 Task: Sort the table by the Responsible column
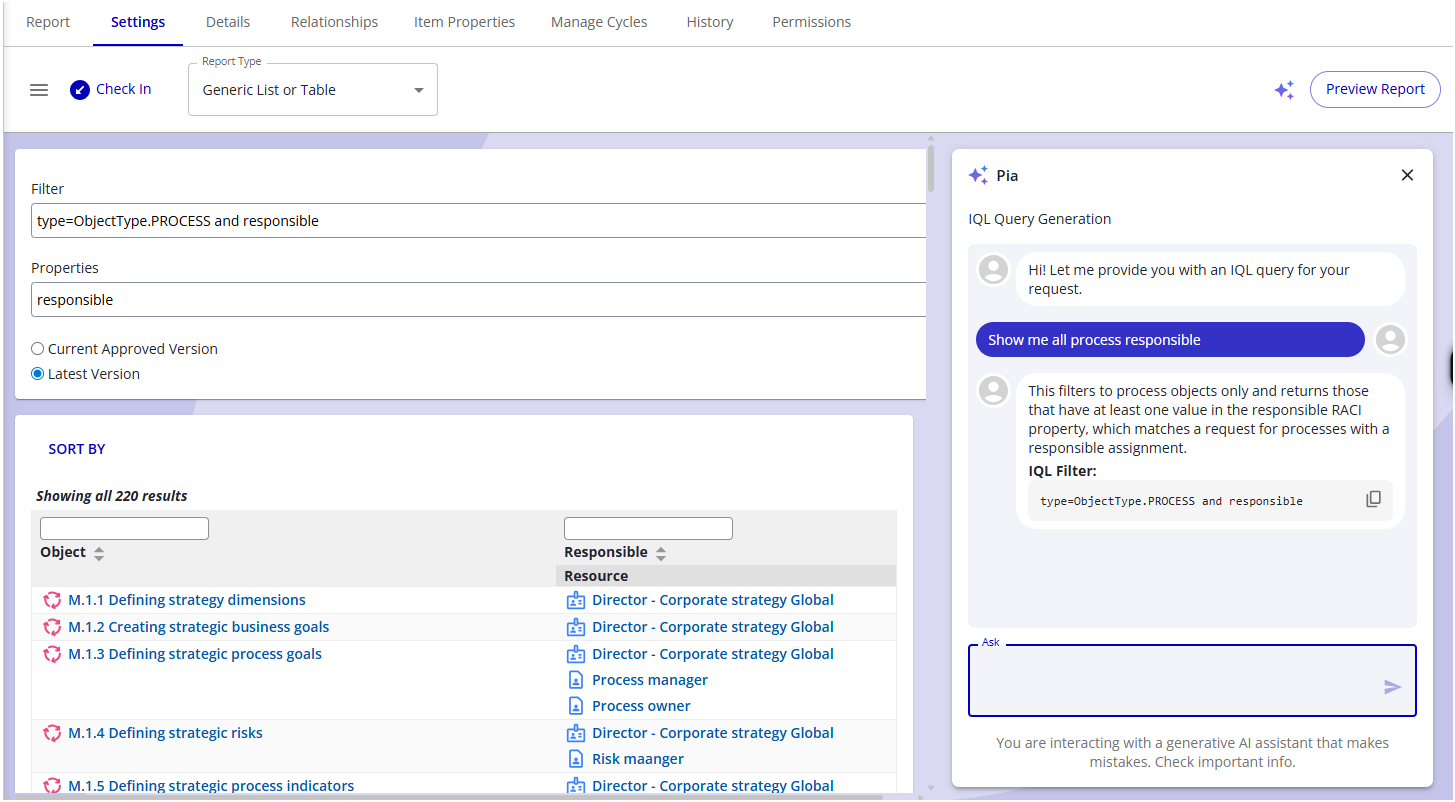click(661, 553)
